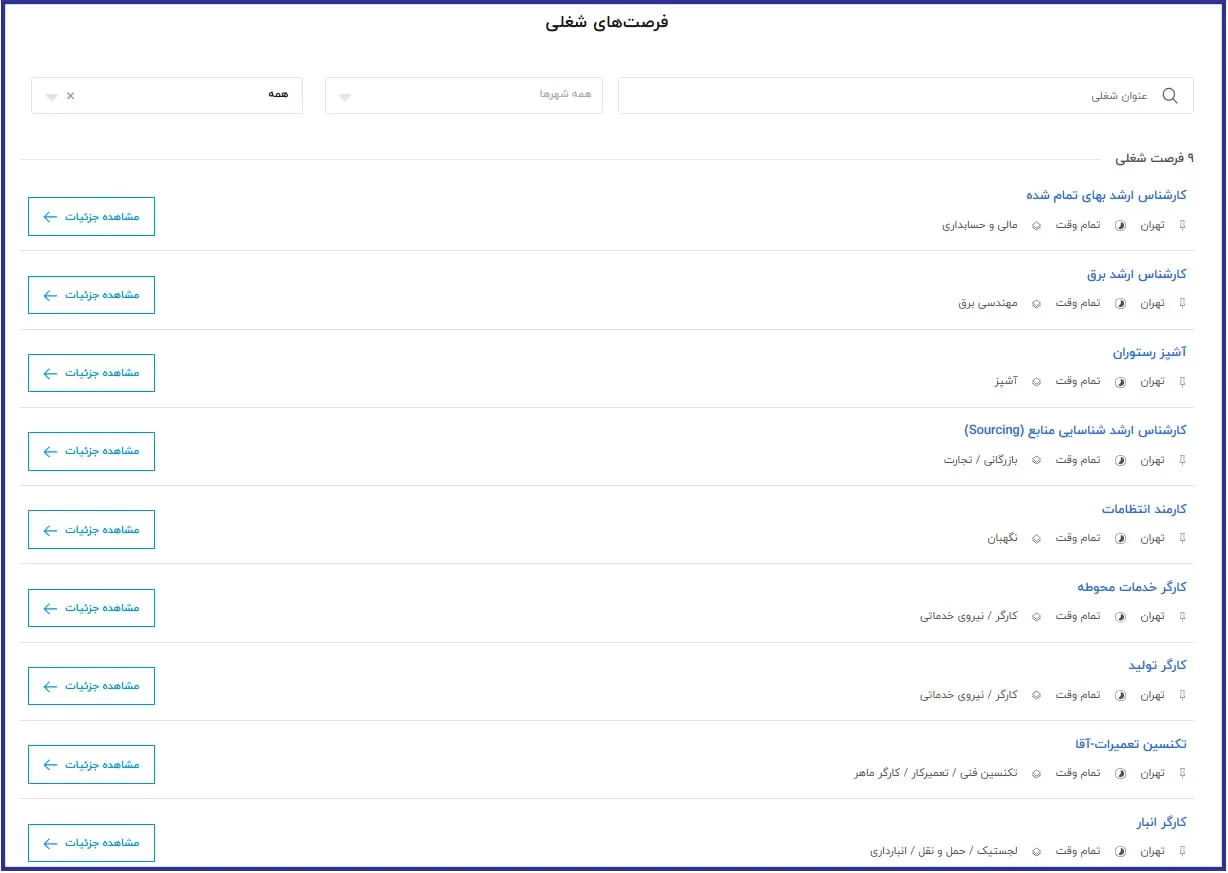Clear the همه filter with the x icon
1228x873 pixels.
[x=70, y=96]
